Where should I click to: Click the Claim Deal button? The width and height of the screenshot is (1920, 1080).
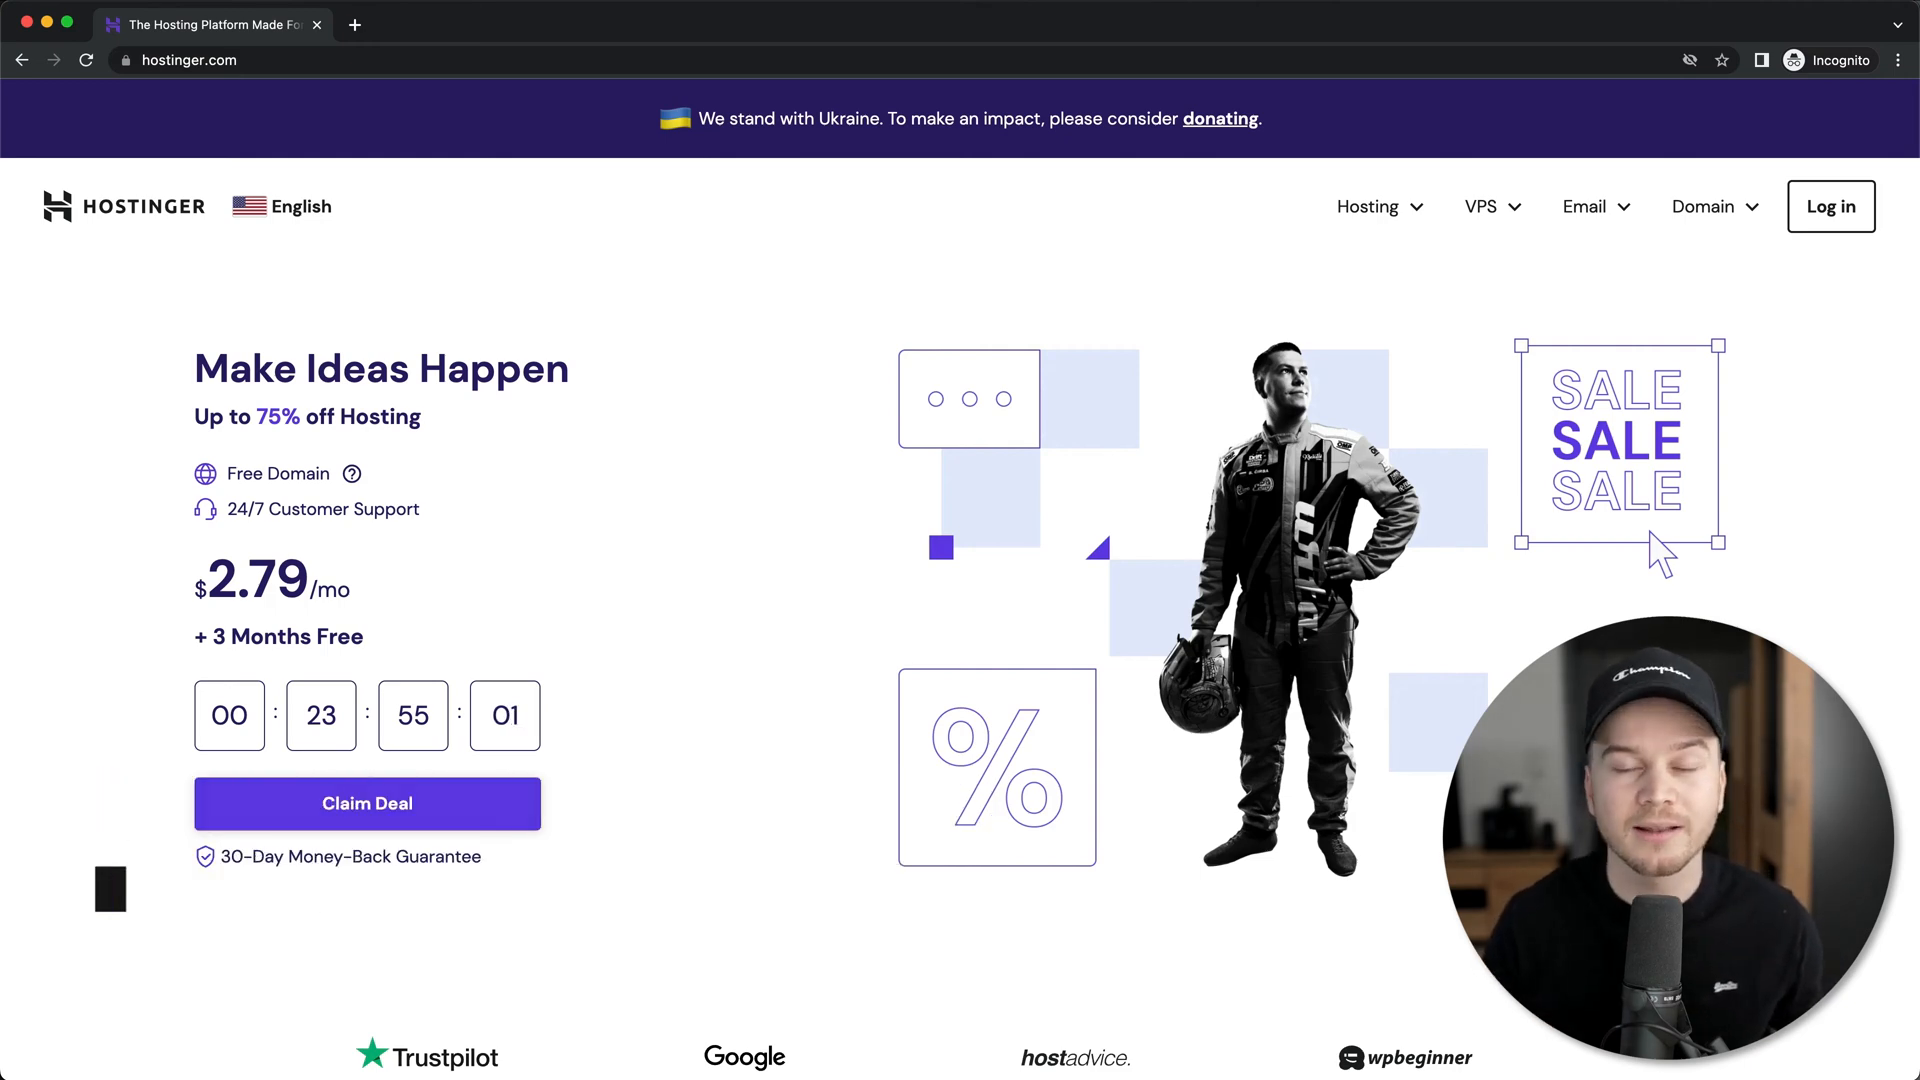coord(368,803)
